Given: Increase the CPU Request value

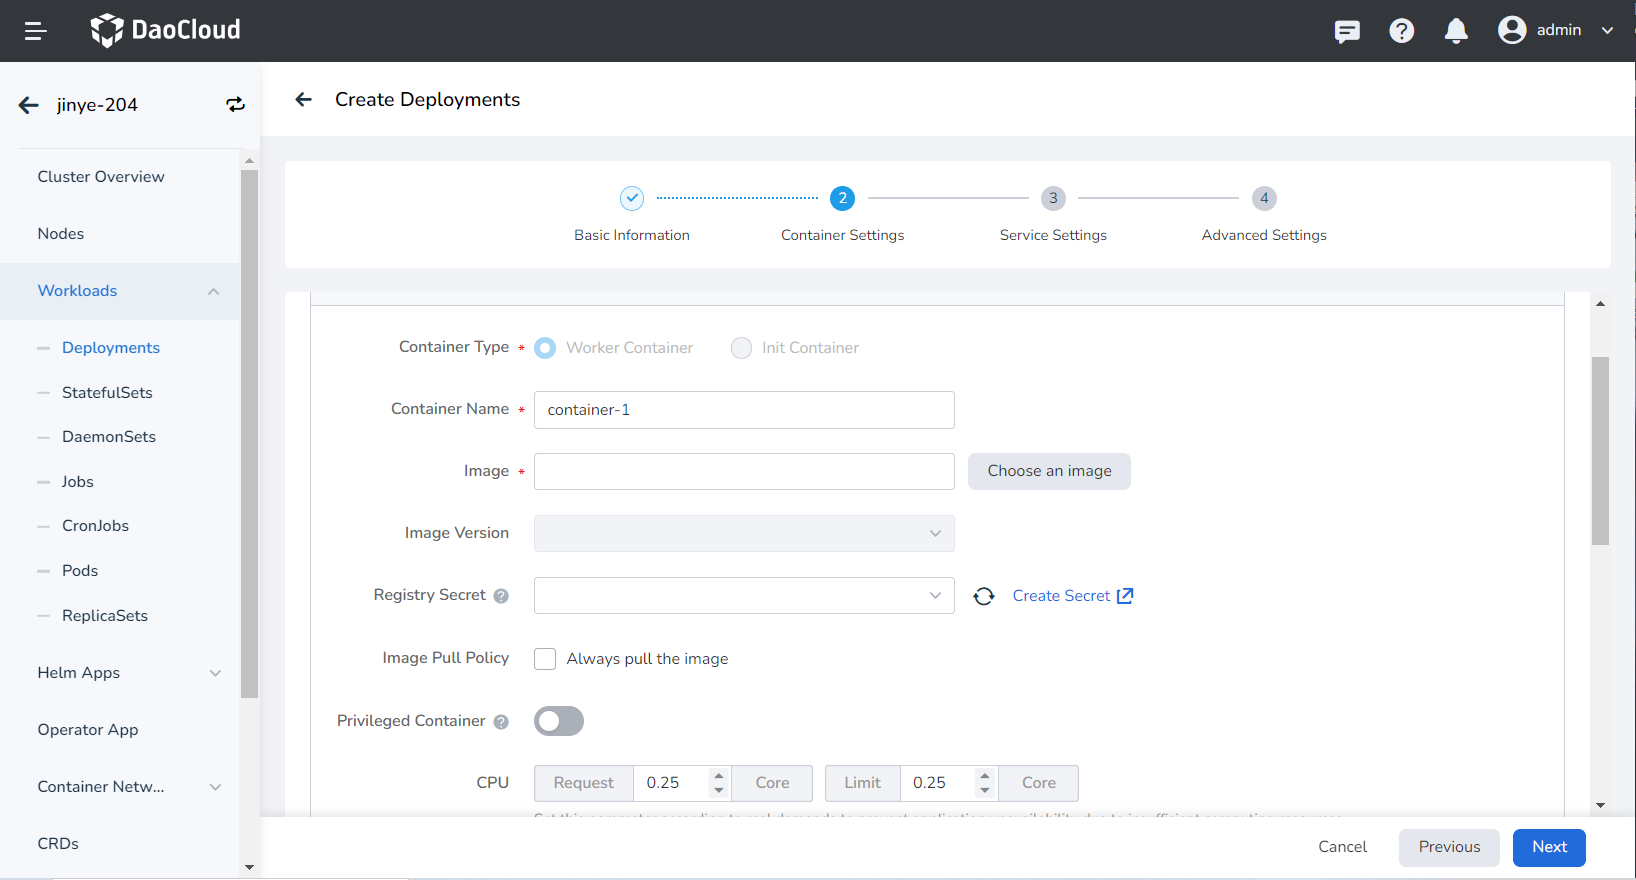Looking at the screenshot, I should 718,776.
